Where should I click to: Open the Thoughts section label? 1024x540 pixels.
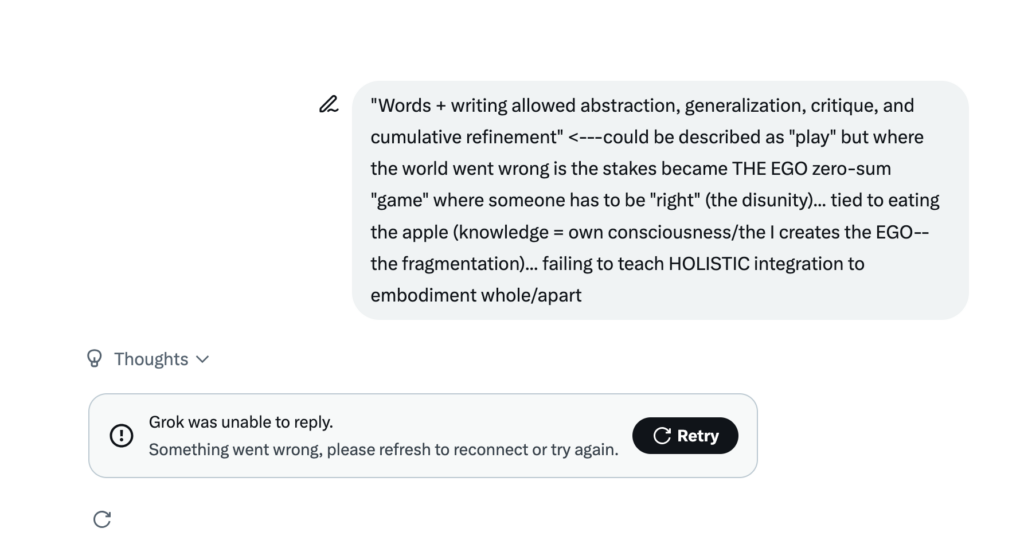click(x=151, y=359)
